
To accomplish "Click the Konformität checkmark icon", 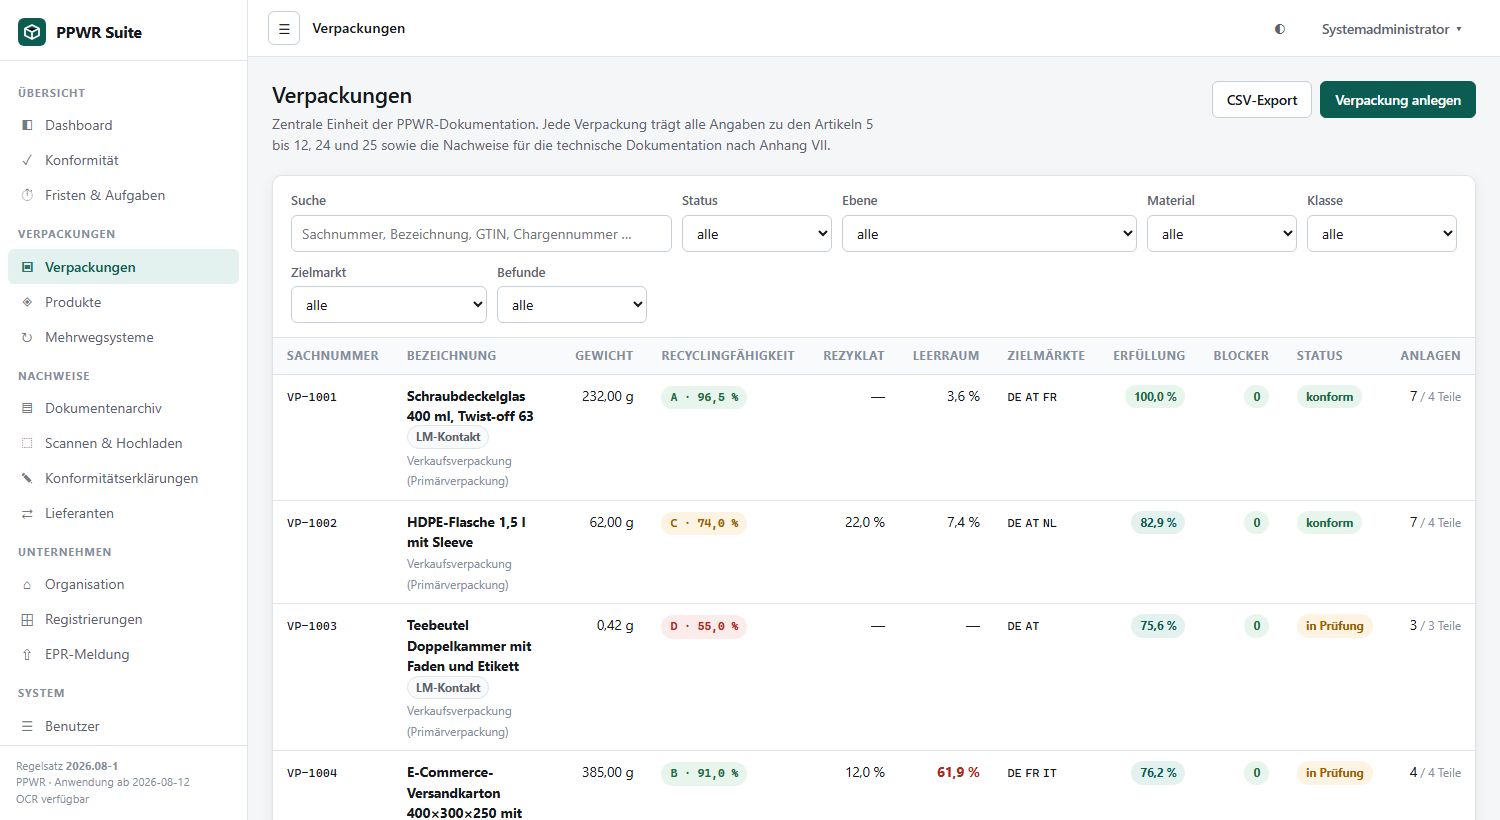I will 27,160.
